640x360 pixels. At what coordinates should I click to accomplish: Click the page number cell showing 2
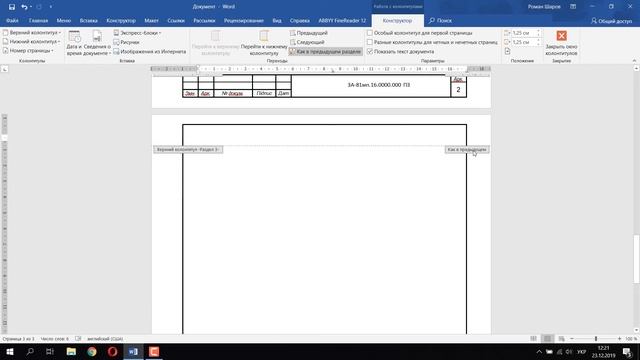point(458,90)
